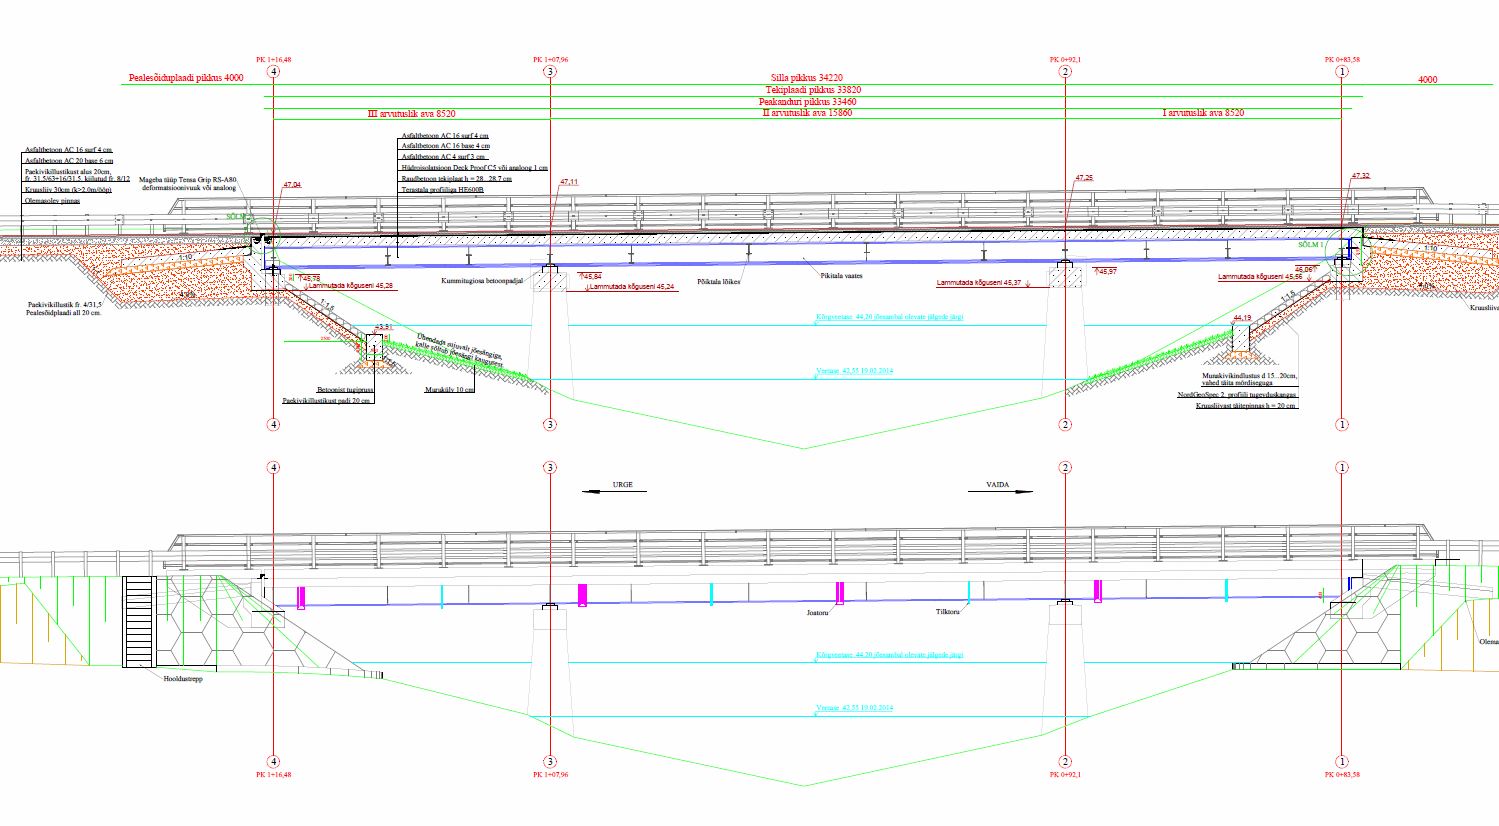Click the '47,04' elevation mark
1499x826 pixels.
pos(292,185)
